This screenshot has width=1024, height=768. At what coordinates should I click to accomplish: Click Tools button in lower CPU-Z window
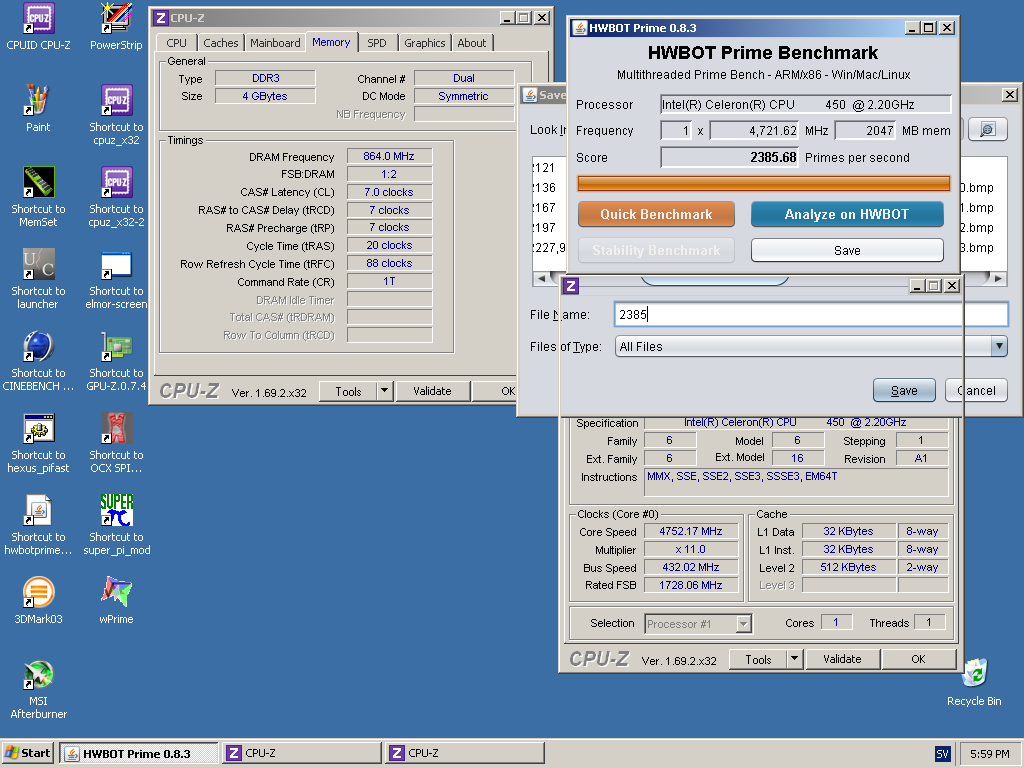(758, 659)
